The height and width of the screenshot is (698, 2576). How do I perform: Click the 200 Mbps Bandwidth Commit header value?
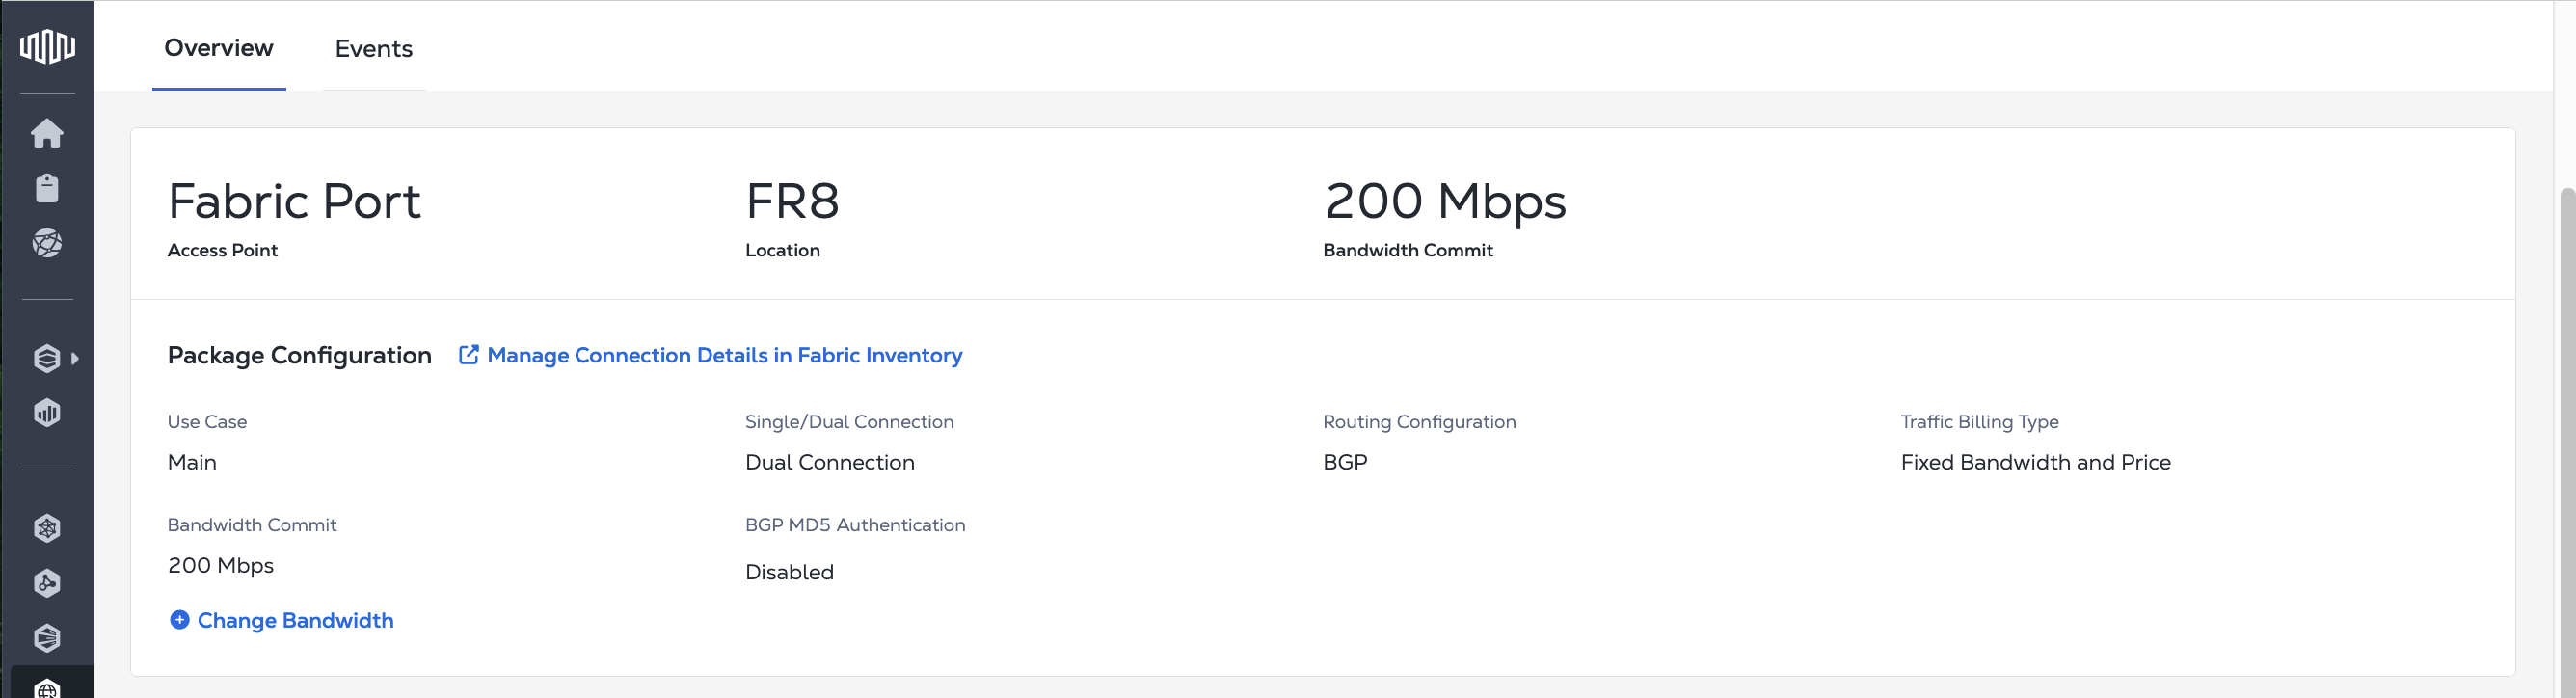click(x=1444, y=202)
